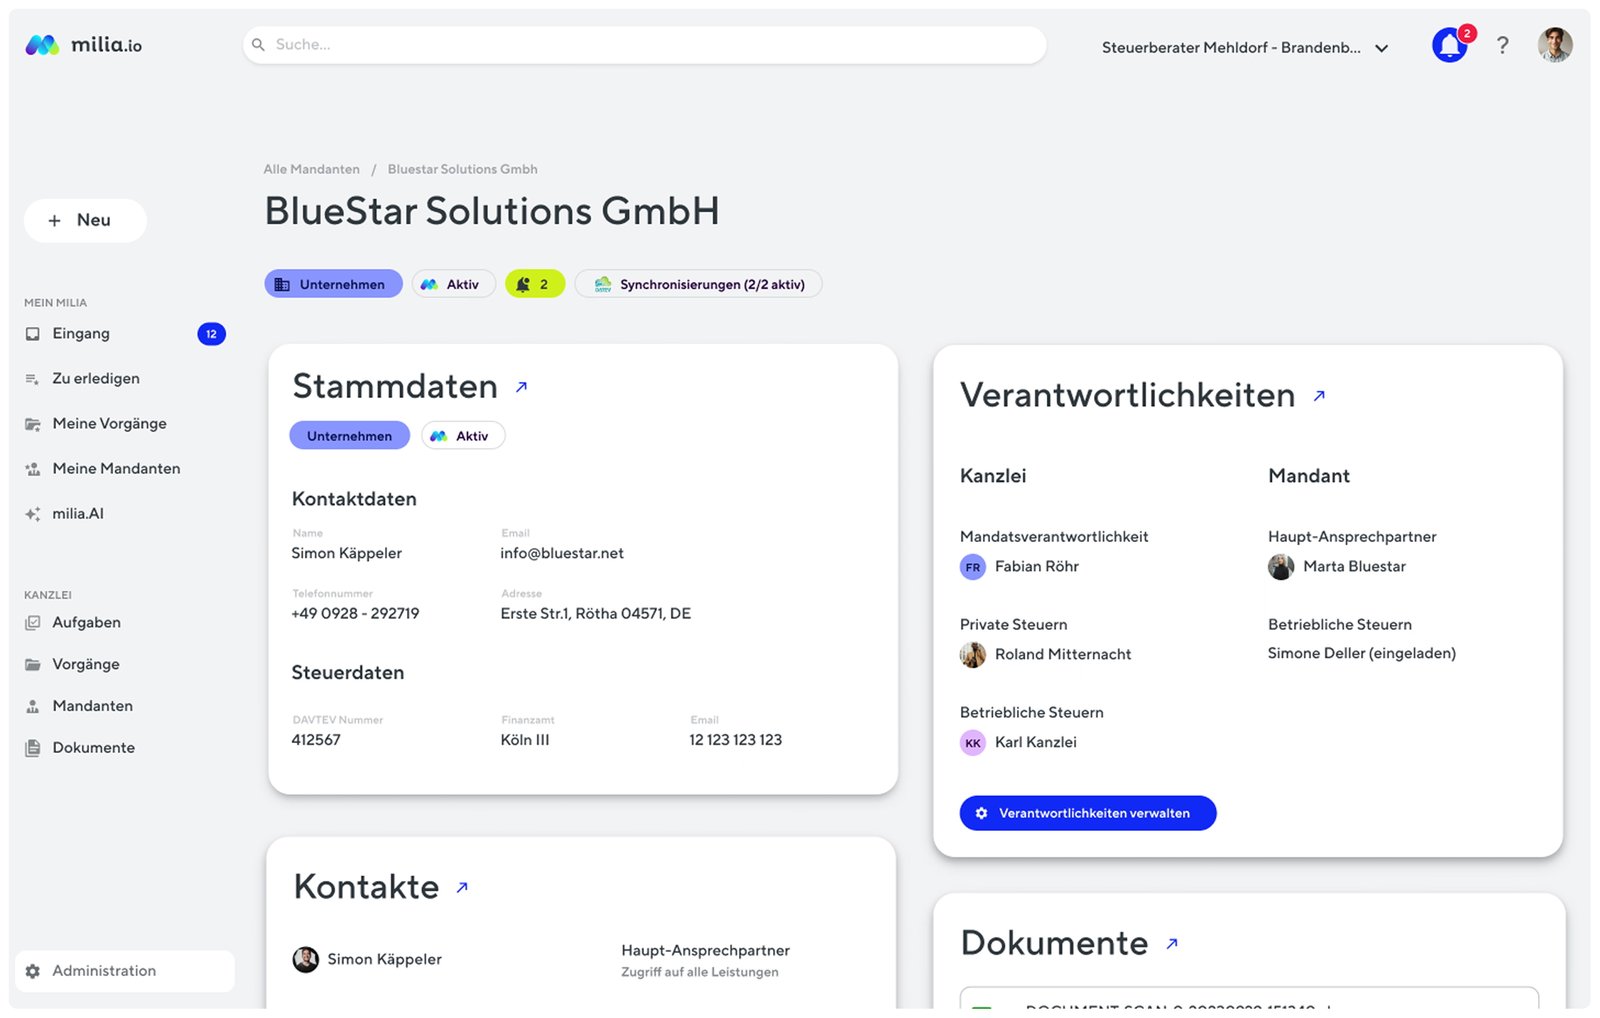Open Kontakte via arrow icon

[x=462, y=887]
